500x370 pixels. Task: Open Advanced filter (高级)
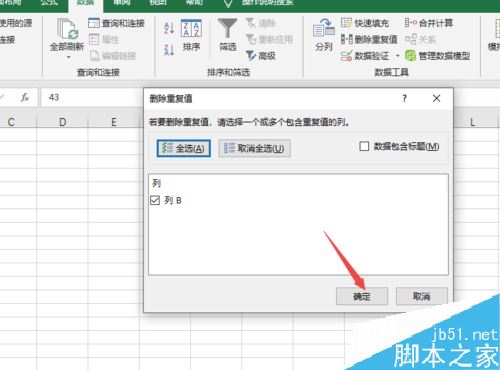261,56
